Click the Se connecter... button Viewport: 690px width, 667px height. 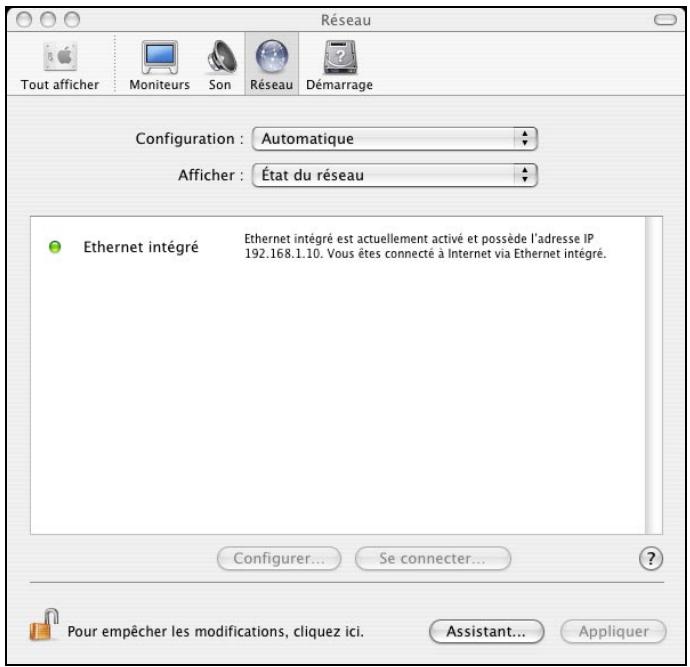point(433,559)
